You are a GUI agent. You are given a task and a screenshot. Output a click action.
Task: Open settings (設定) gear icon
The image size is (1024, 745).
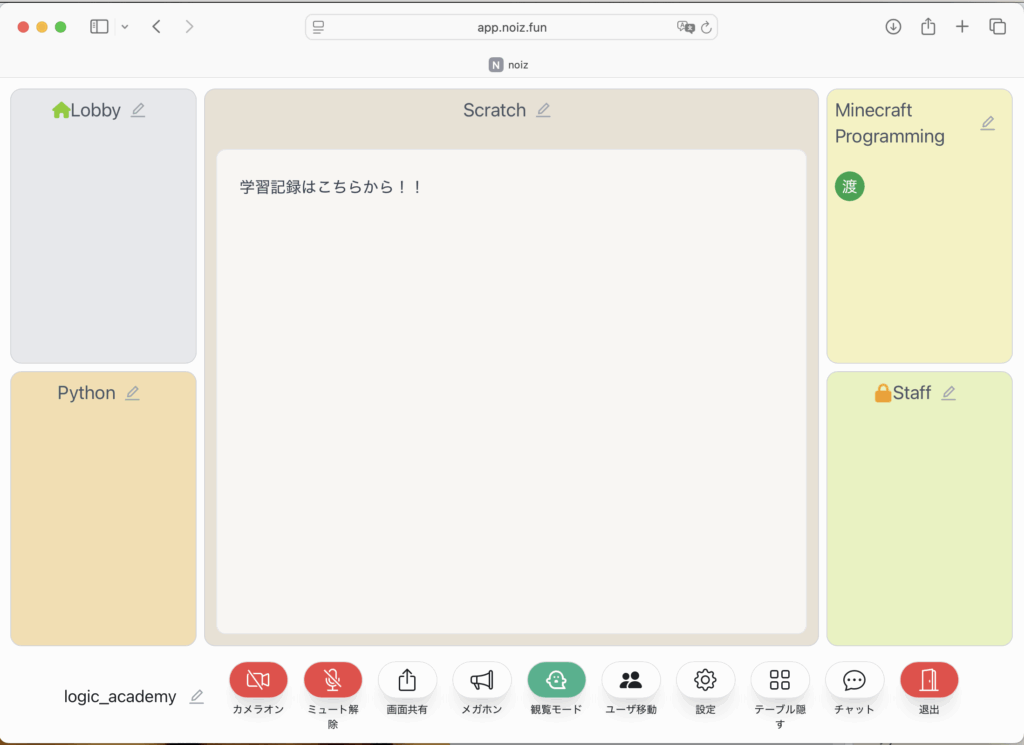click(x=705, y=680)
